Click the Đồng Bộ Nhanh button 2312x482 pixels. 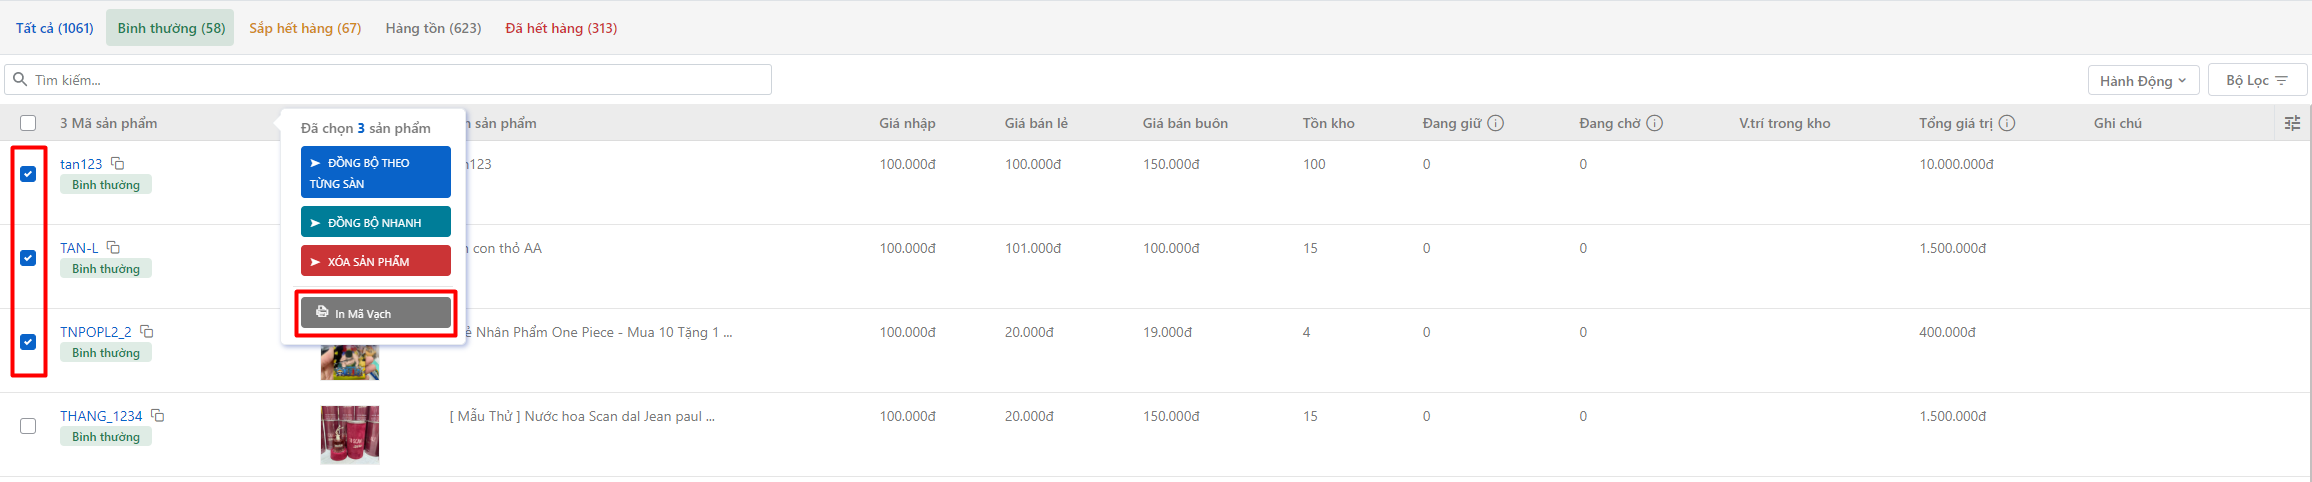375,222
